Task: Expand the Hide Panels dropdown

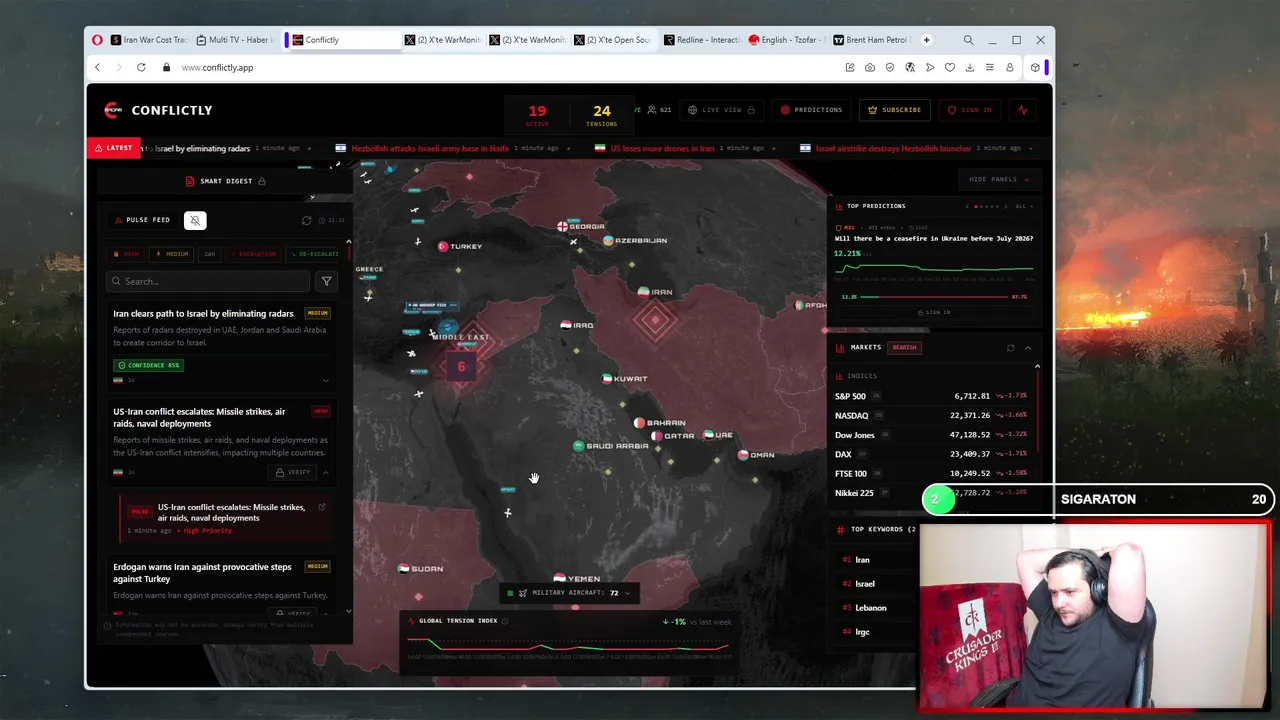Action: 999,179
